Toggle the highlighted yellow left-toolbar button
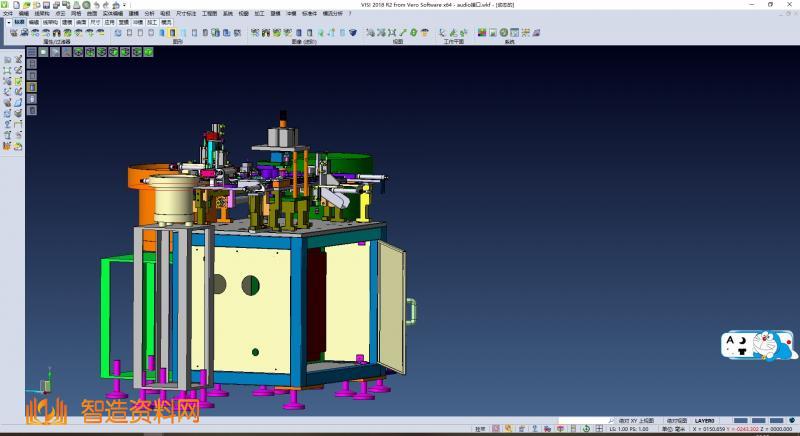Viewport: 800px width, 436px height. coord(32,86)
